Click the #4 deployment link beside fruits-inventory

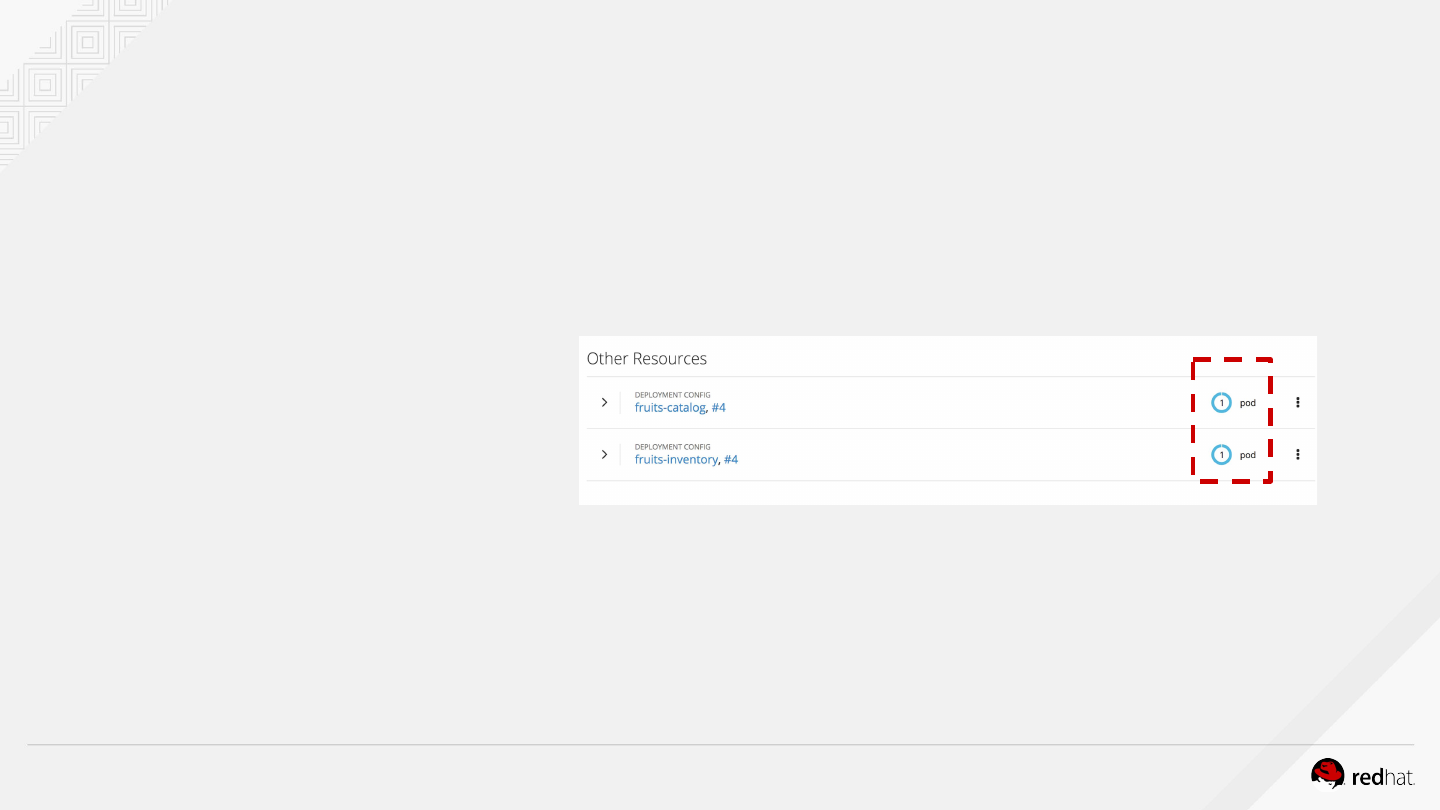click(731, 460)
